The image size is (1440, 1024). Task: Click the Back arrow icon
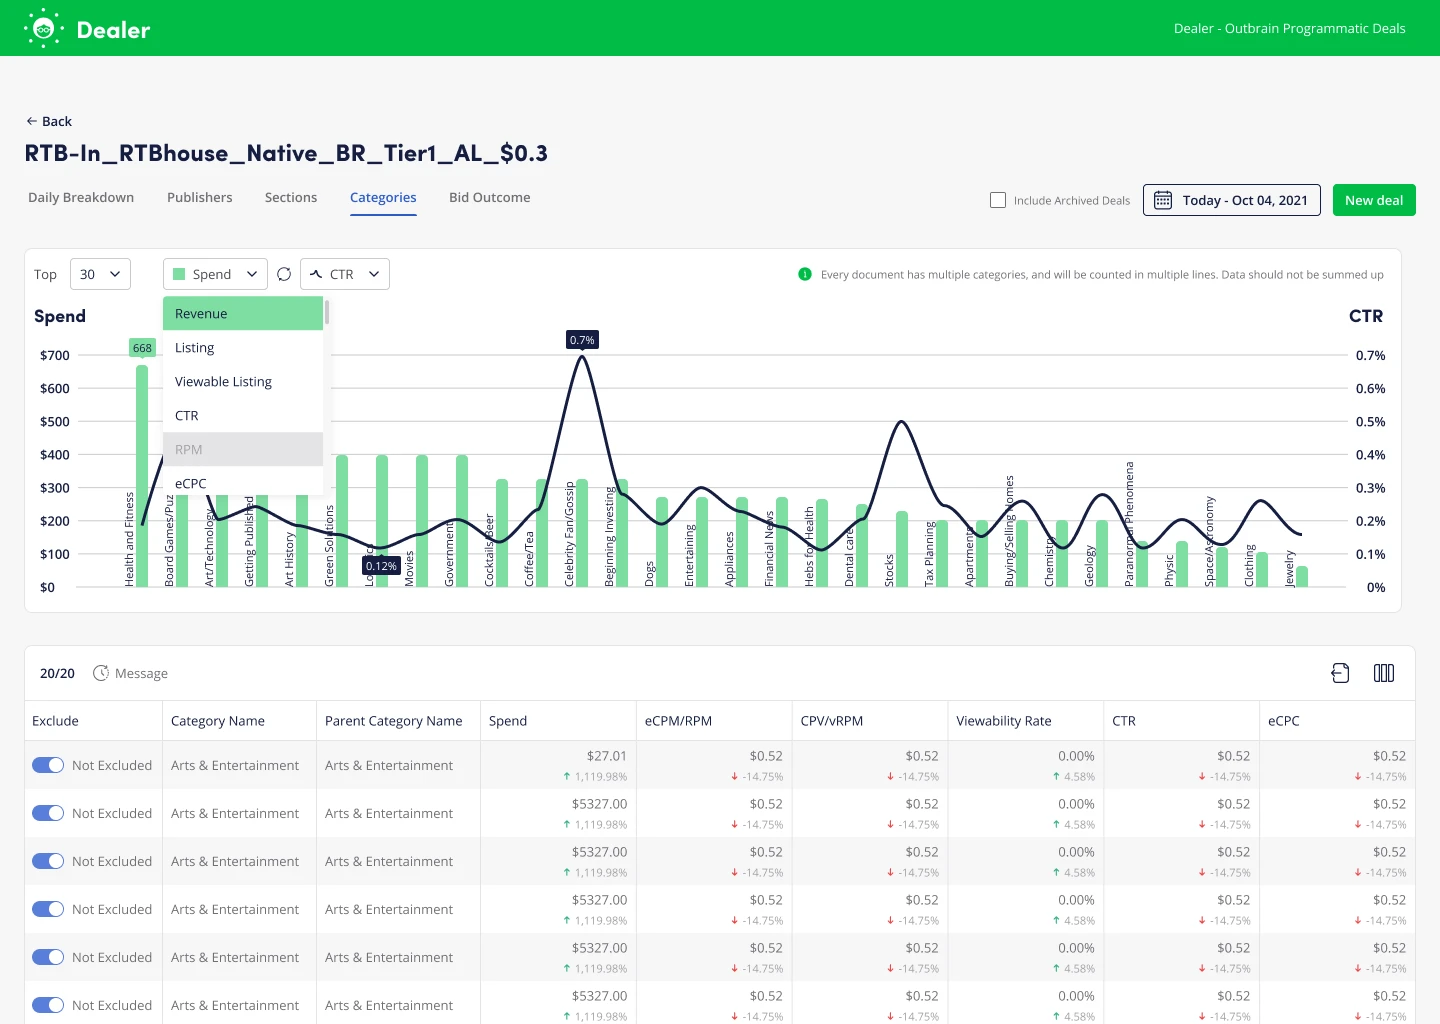tap(32, 121)
